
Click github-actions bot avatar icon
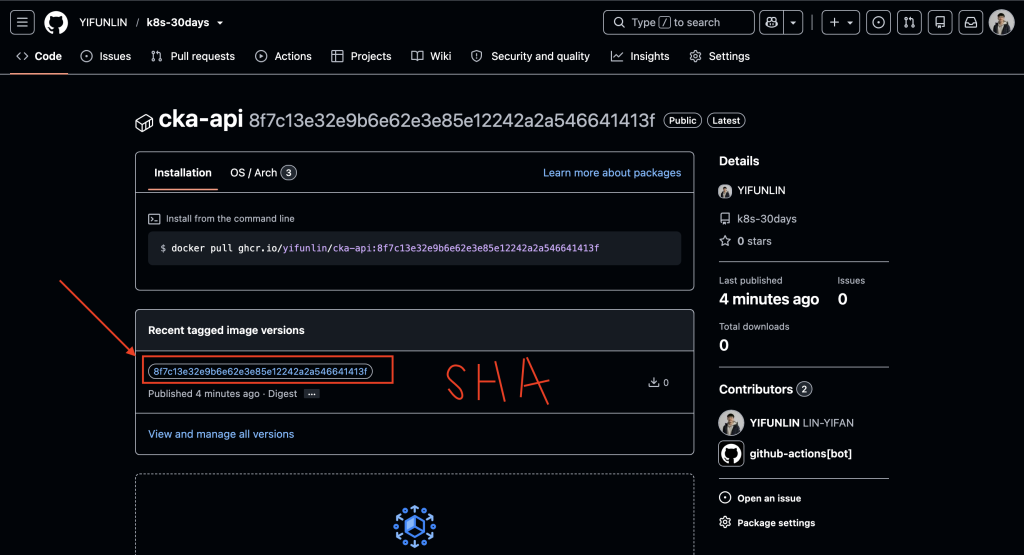[731, 453]
